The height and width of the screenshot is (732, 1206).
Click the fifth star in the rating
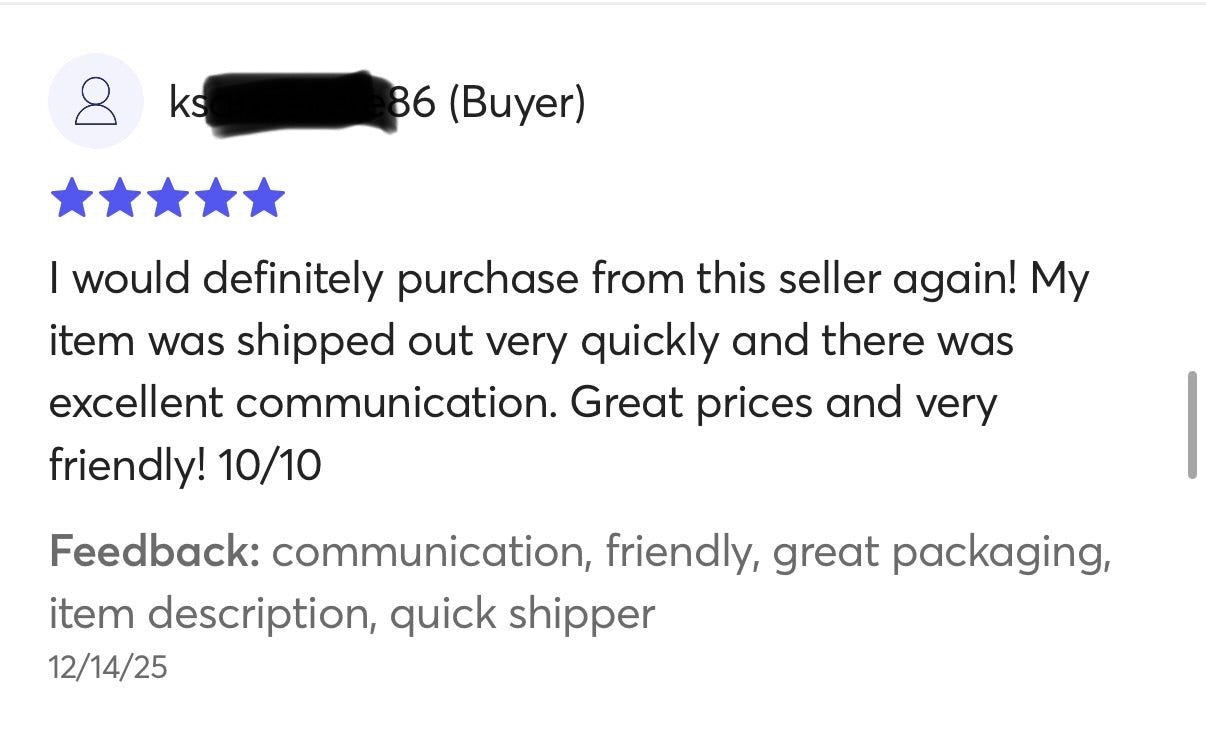click(264, 198)
